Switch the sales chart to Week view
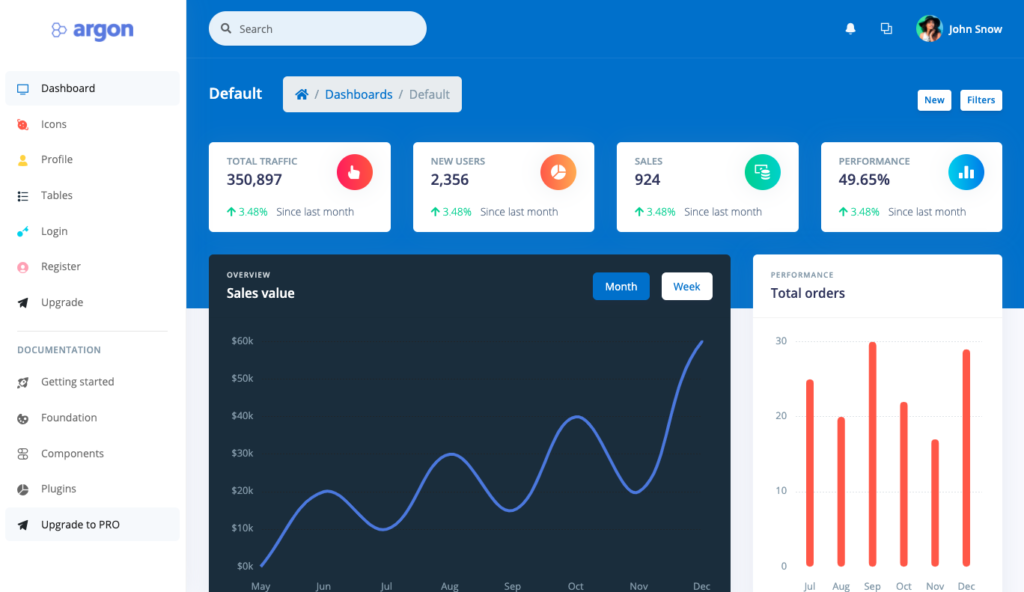The image size is (1024, 592). 686,286
